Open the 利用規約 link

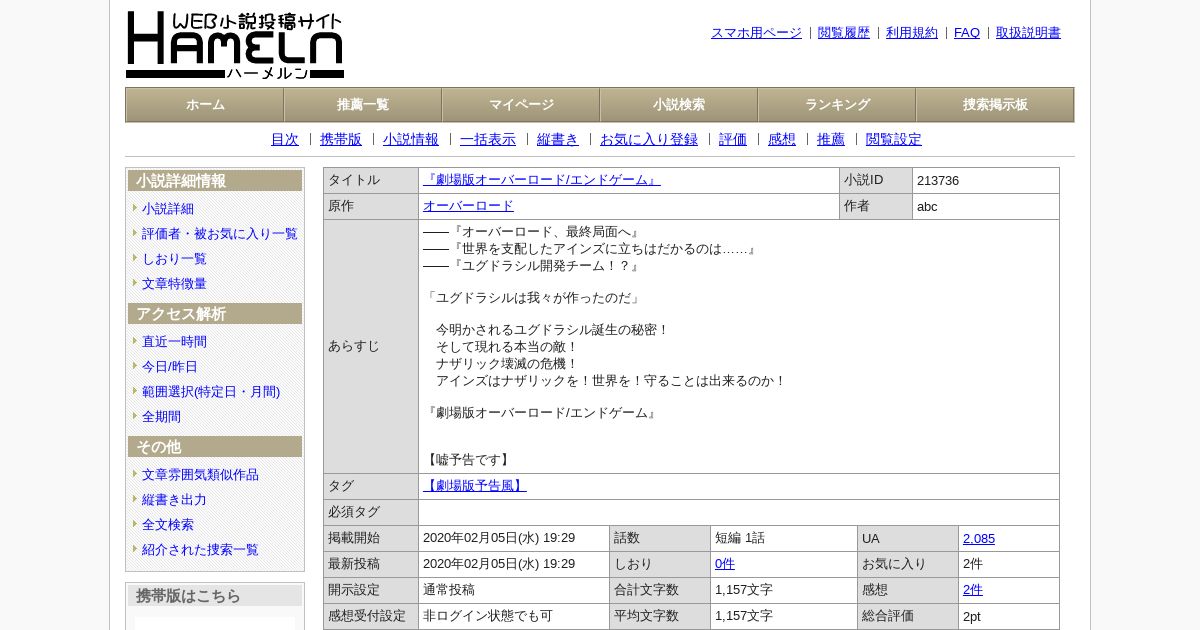click(x=912, y=33)
